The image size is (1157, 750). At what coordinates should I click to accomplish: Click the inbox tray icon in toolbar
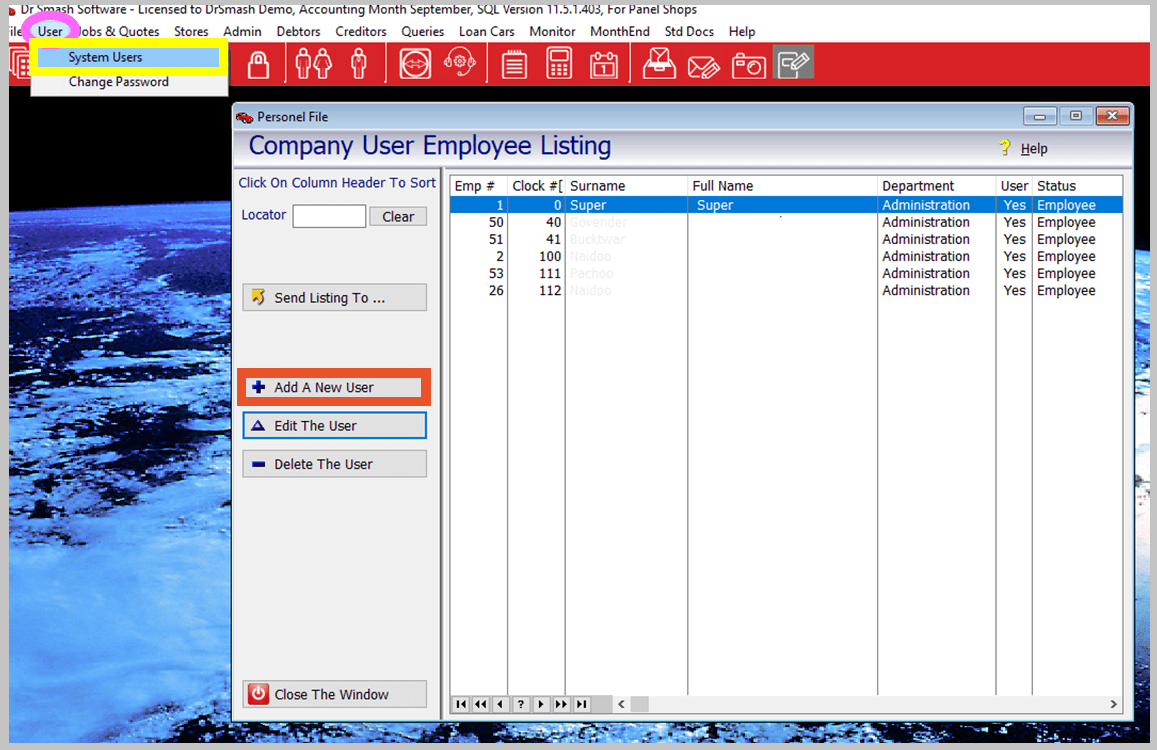click(x=659, y=63)
